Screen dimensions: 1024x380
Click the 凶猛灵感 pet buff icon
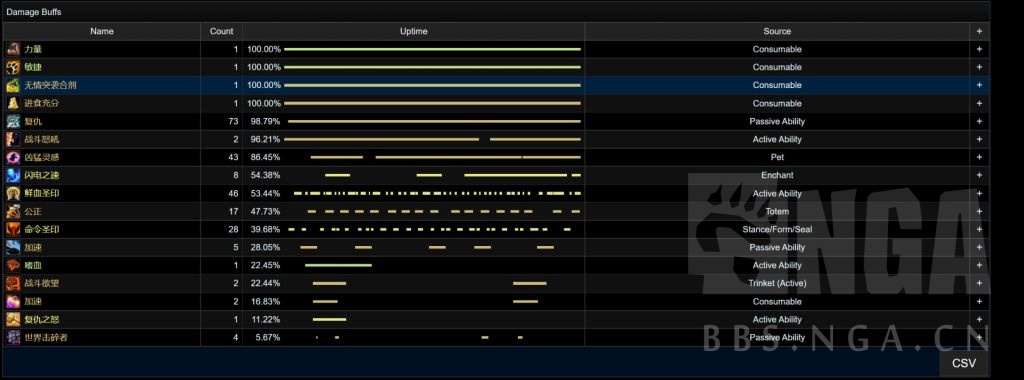[13, 157]
